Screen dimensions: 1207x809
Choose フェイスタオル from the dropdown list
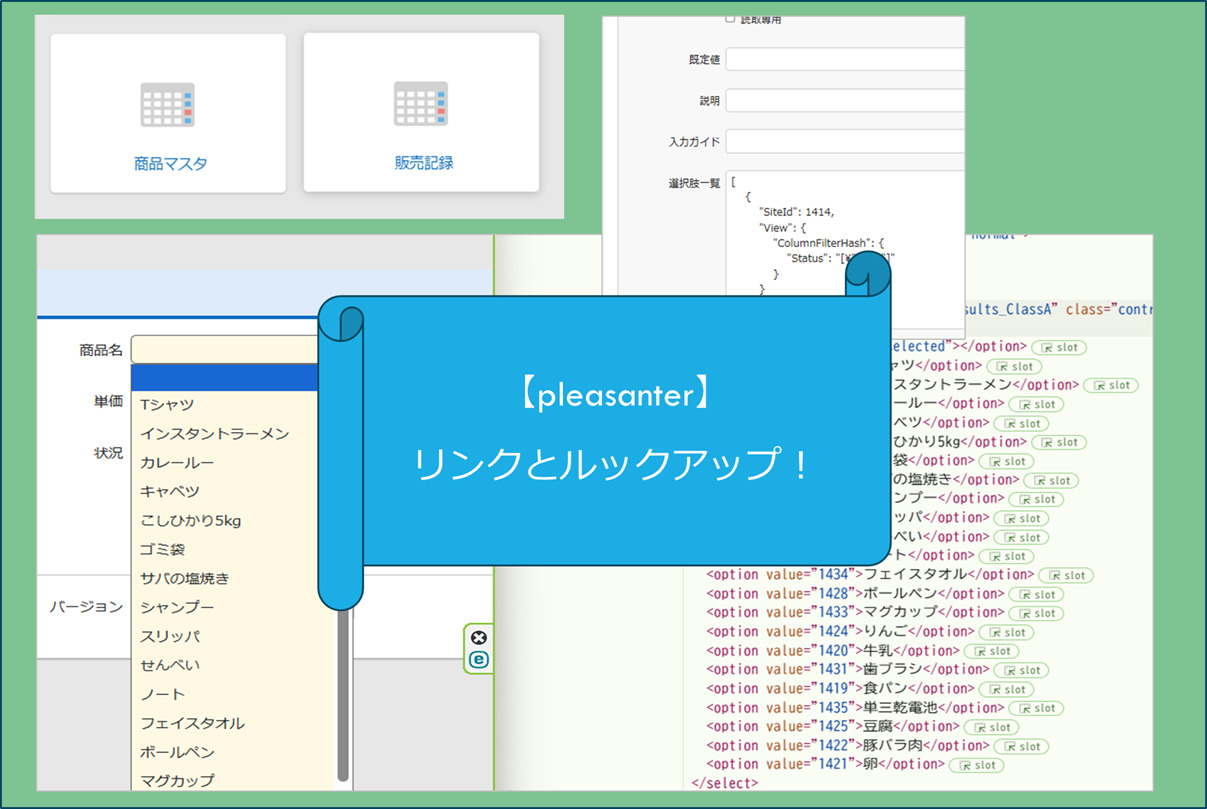192,723
